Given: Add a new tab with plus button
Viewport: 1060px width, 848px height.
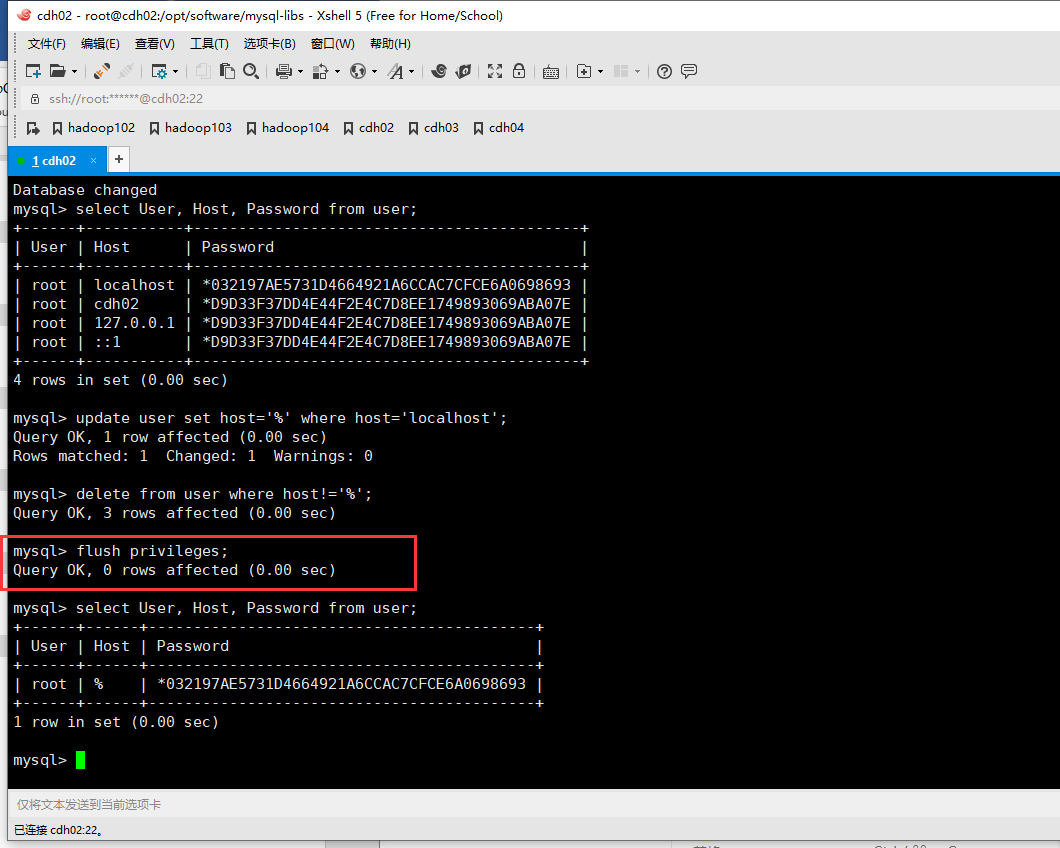Looking at the screenshot, I should click(119, 160).
